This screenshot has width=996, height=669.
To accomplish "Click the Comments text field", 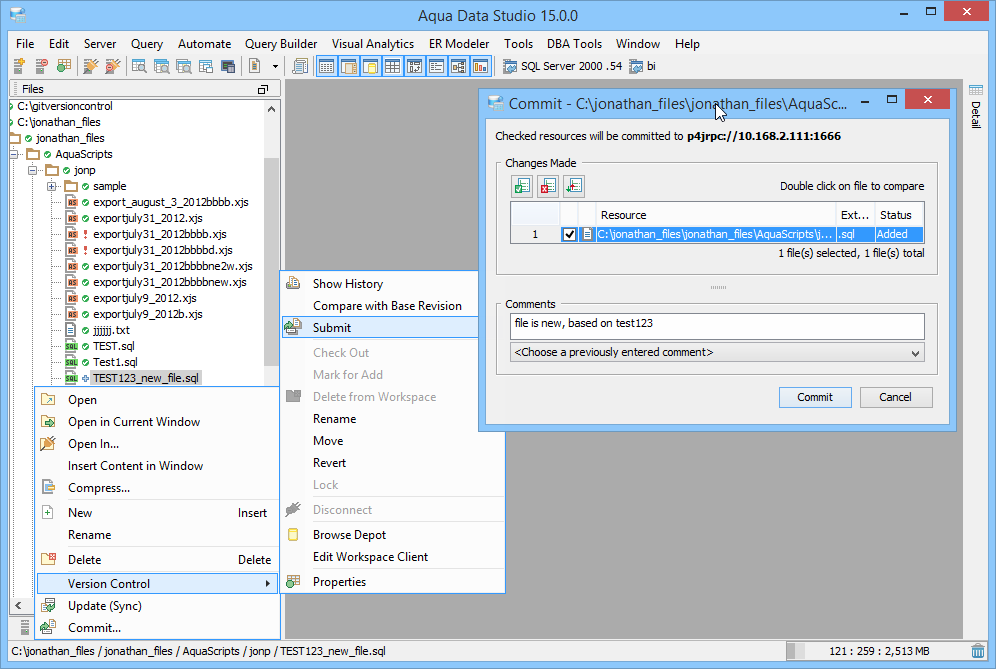I will [717, 326].
